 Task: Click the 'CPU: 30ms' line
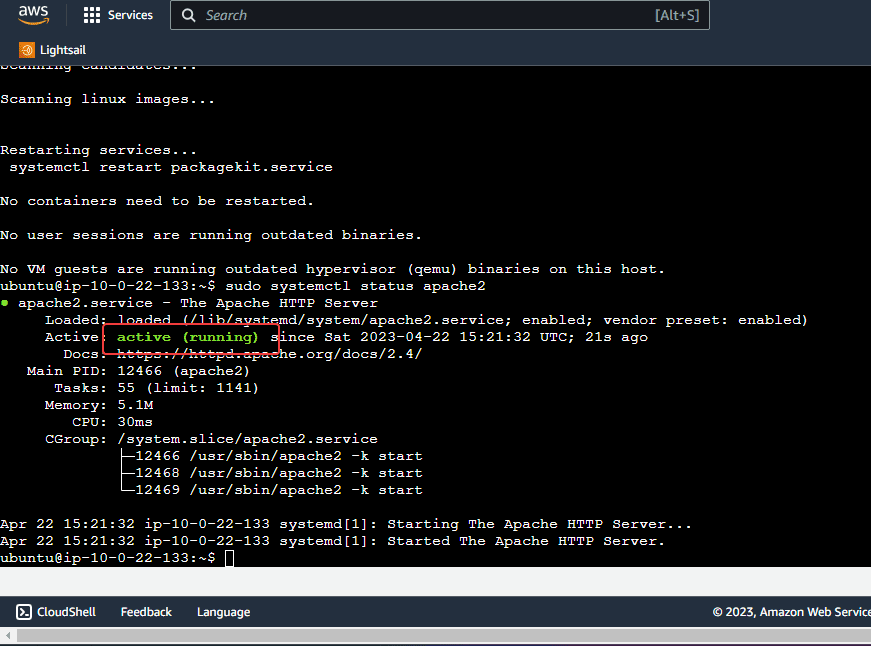112,422
